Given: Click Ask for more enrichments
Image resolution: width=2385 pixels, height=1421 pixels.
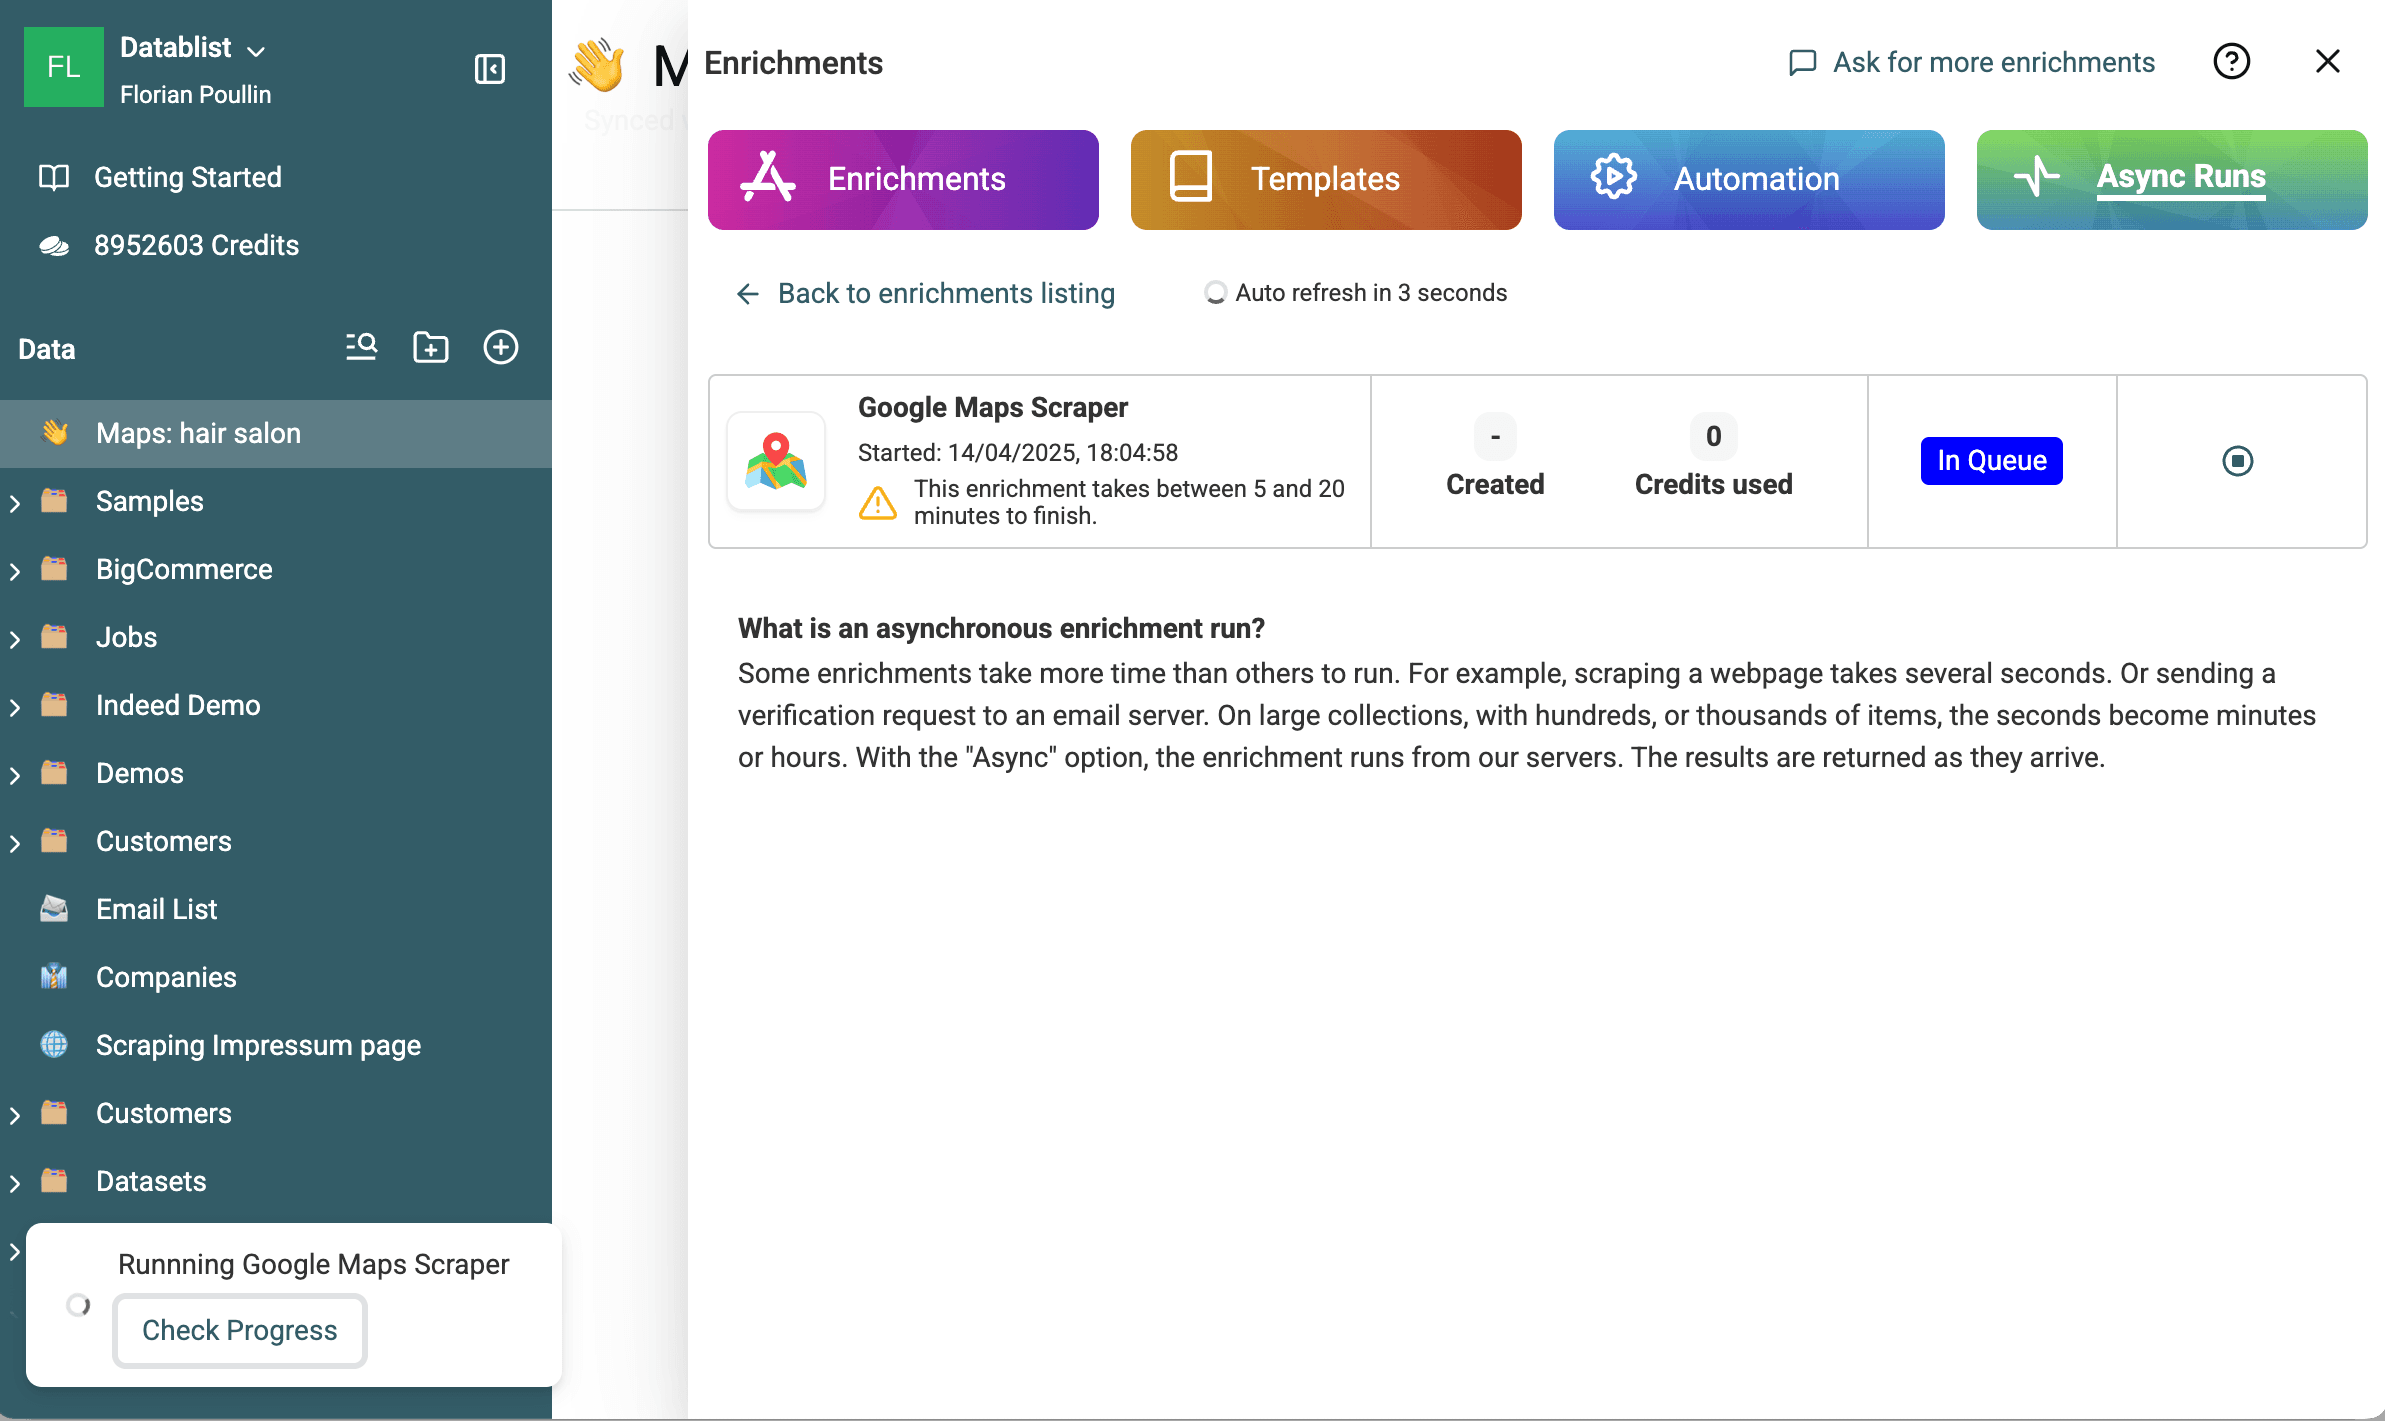Looking at the screenshot, I should [1972, 62].
